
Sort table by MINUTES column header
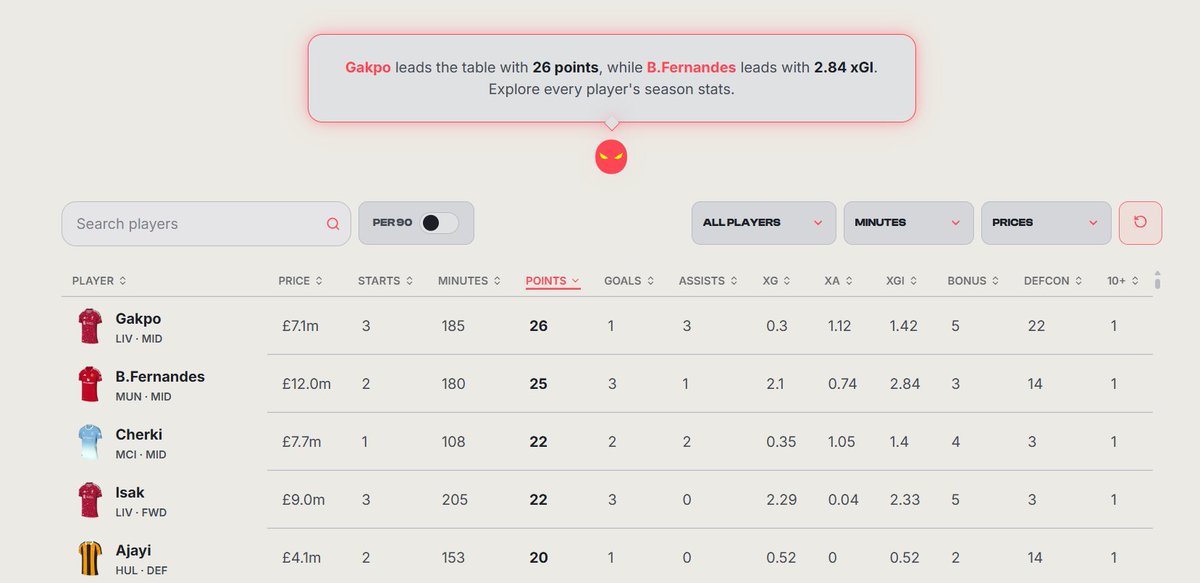coord(469,281)
